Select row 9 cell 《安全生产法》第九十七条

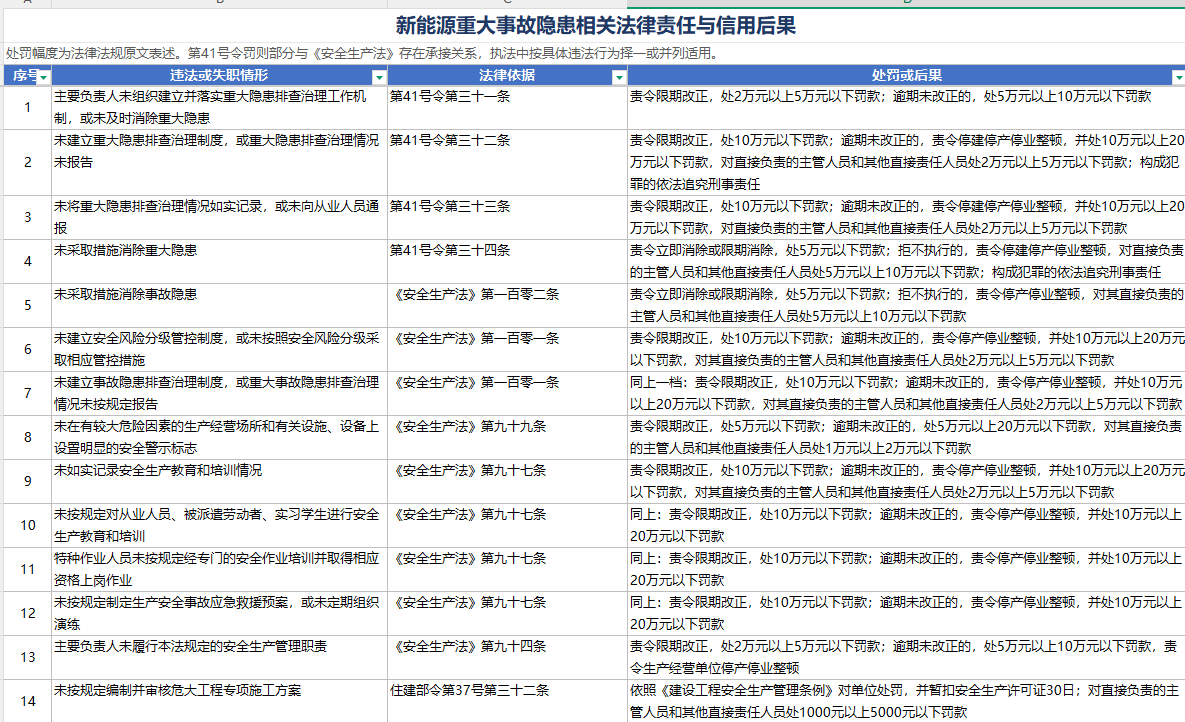click(x=507, y=482)
